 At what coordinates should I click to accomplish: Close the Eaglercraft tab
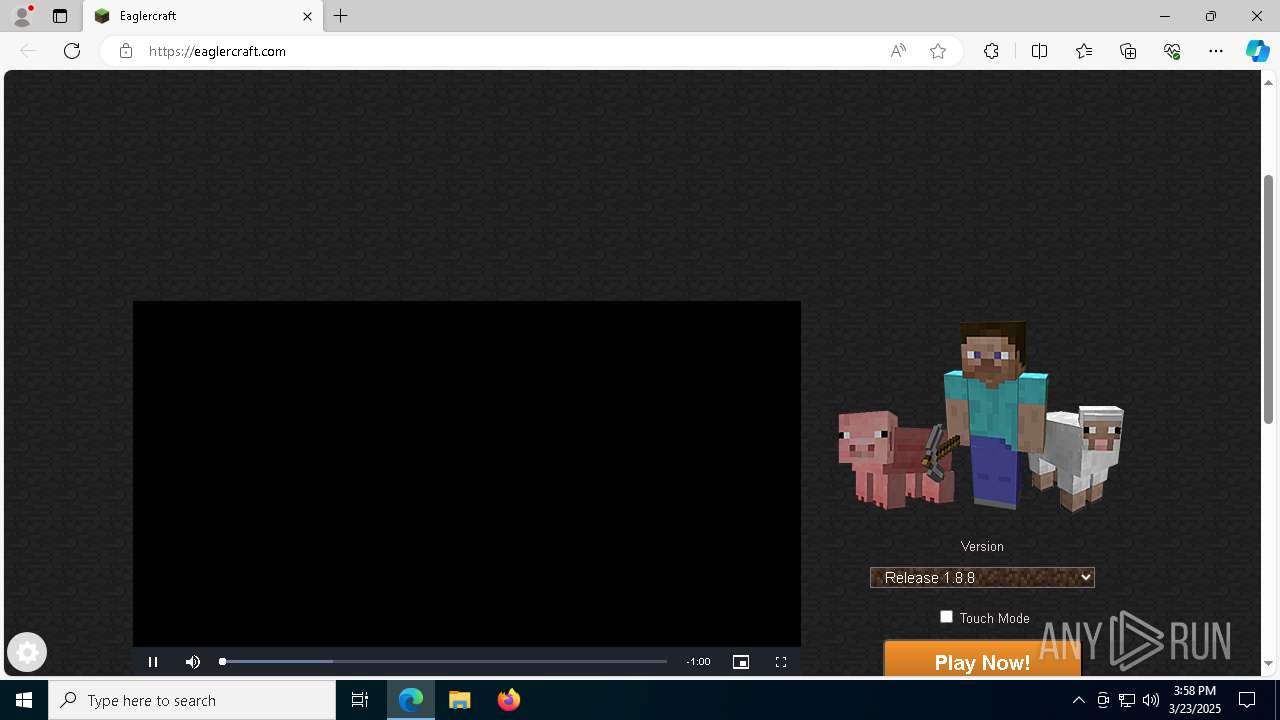point(307,16)
